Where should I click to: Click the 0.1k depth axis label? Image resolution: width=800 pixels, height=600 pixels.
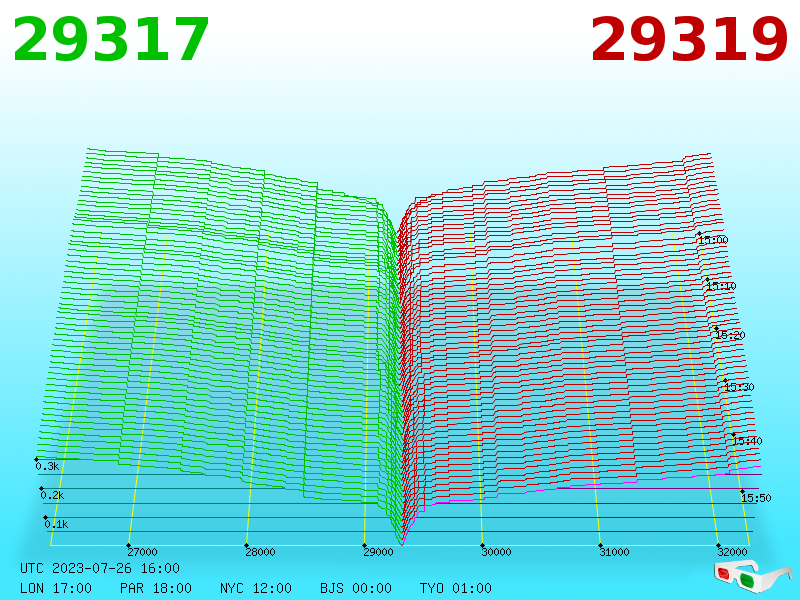coord(56,524)
